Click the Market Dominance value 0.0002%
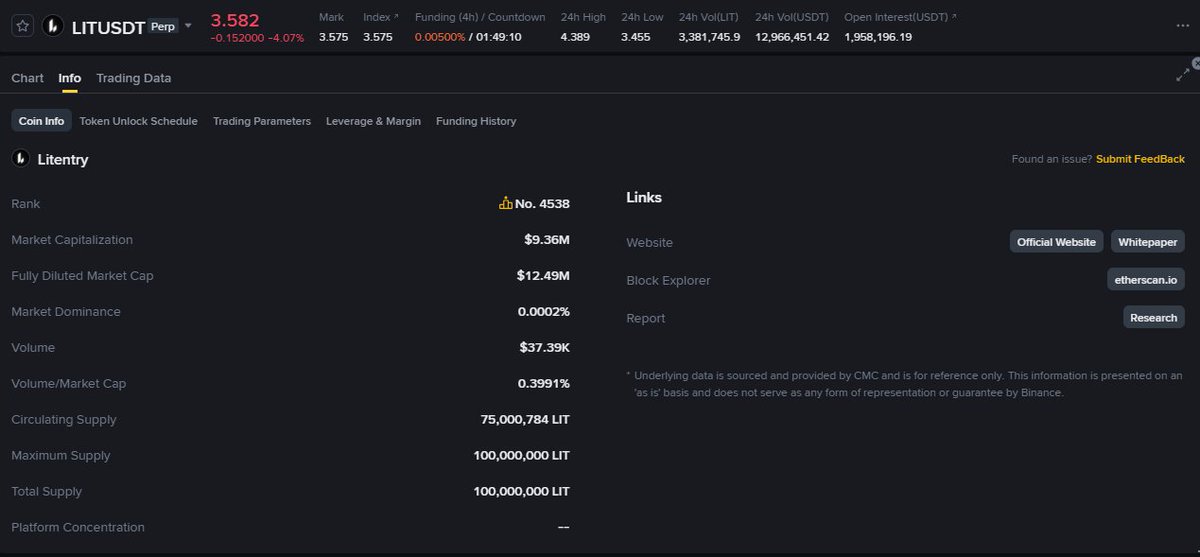Image resolution: width=1200 pixels, height=557 pixels. [544, 312]
